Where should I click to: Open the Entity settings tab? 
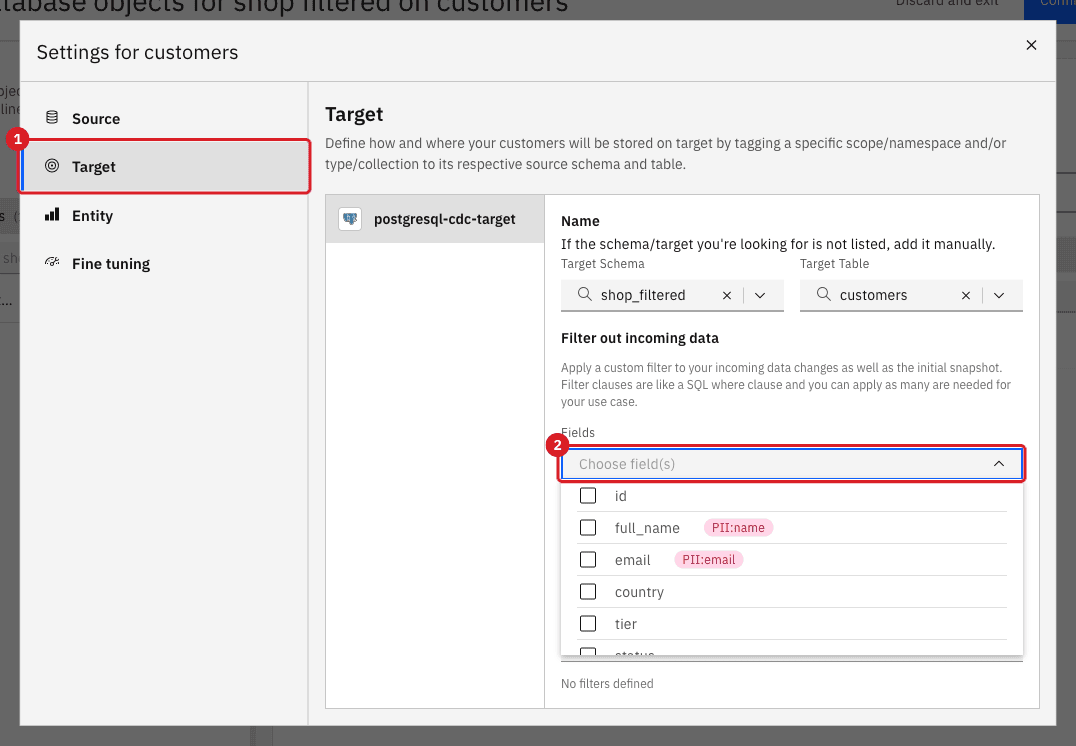tap(165, 215)
